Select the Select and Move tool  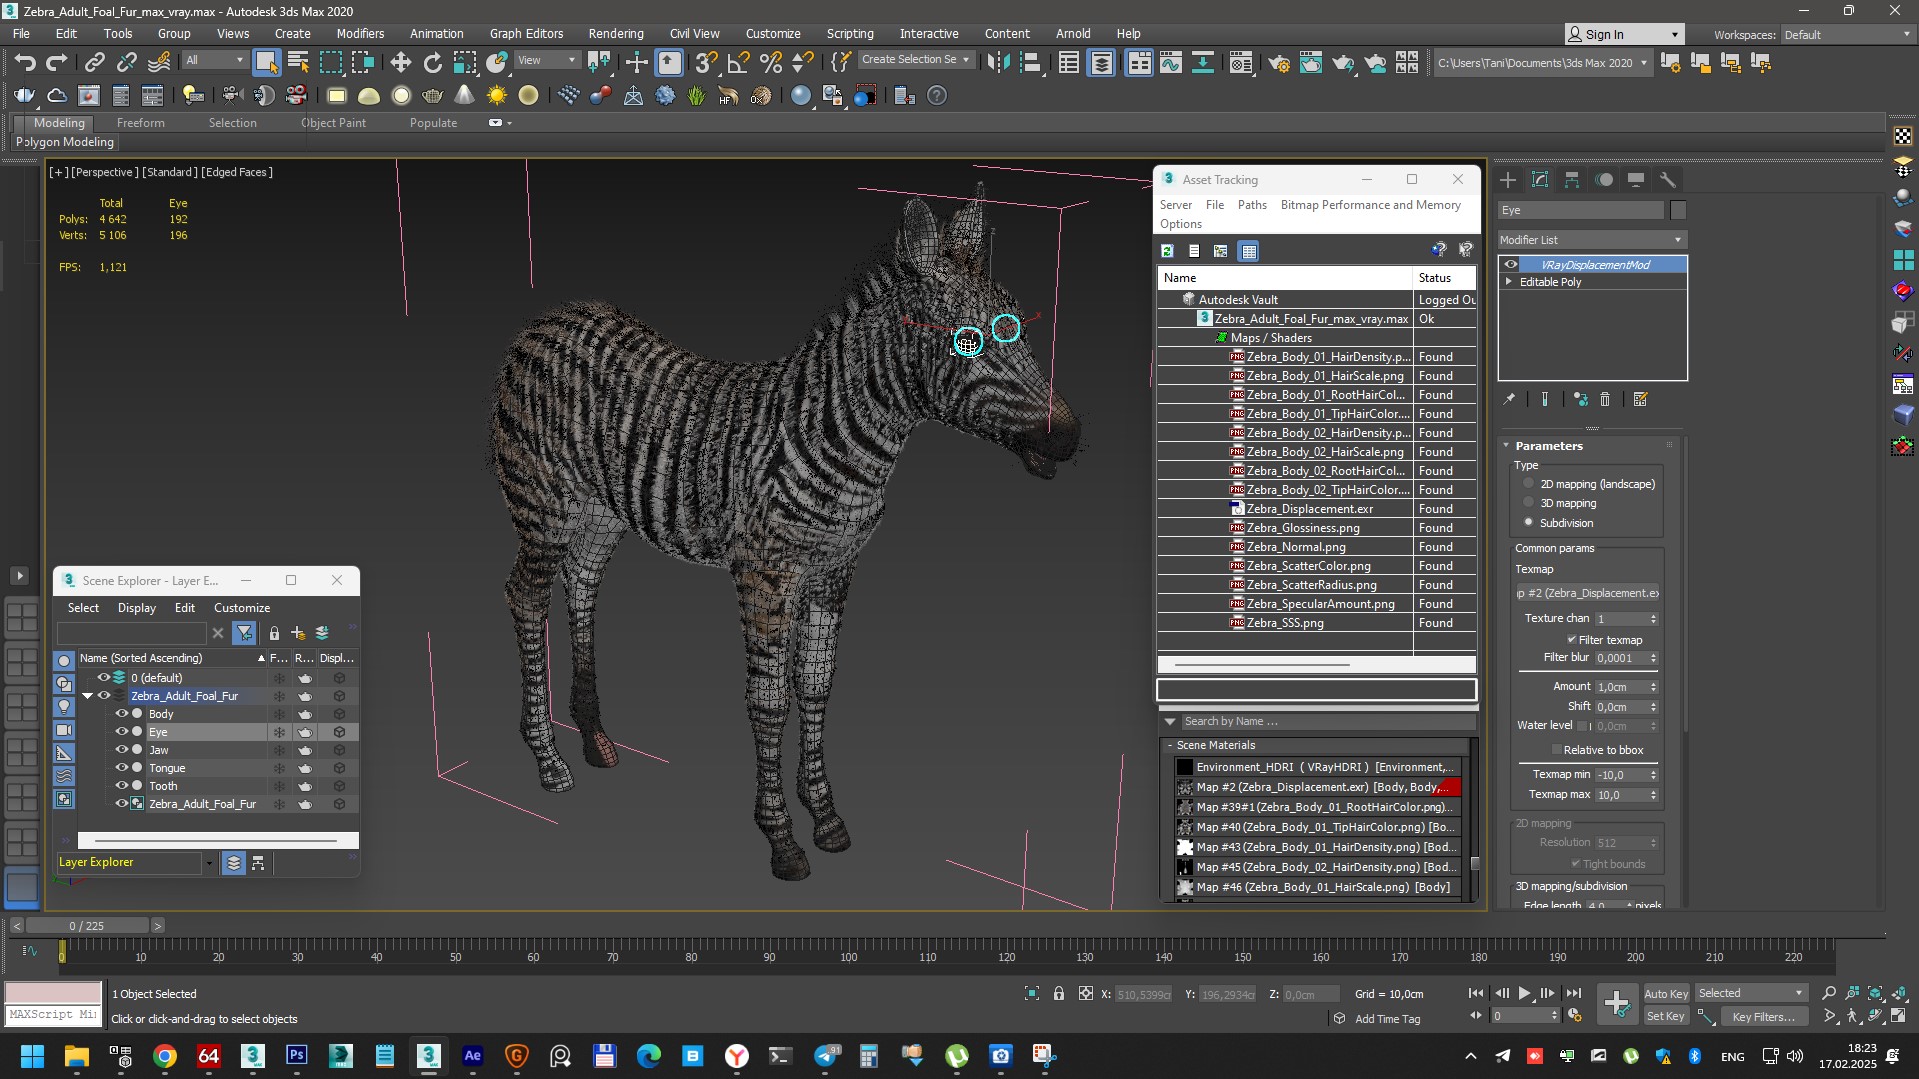pos(400,62)
